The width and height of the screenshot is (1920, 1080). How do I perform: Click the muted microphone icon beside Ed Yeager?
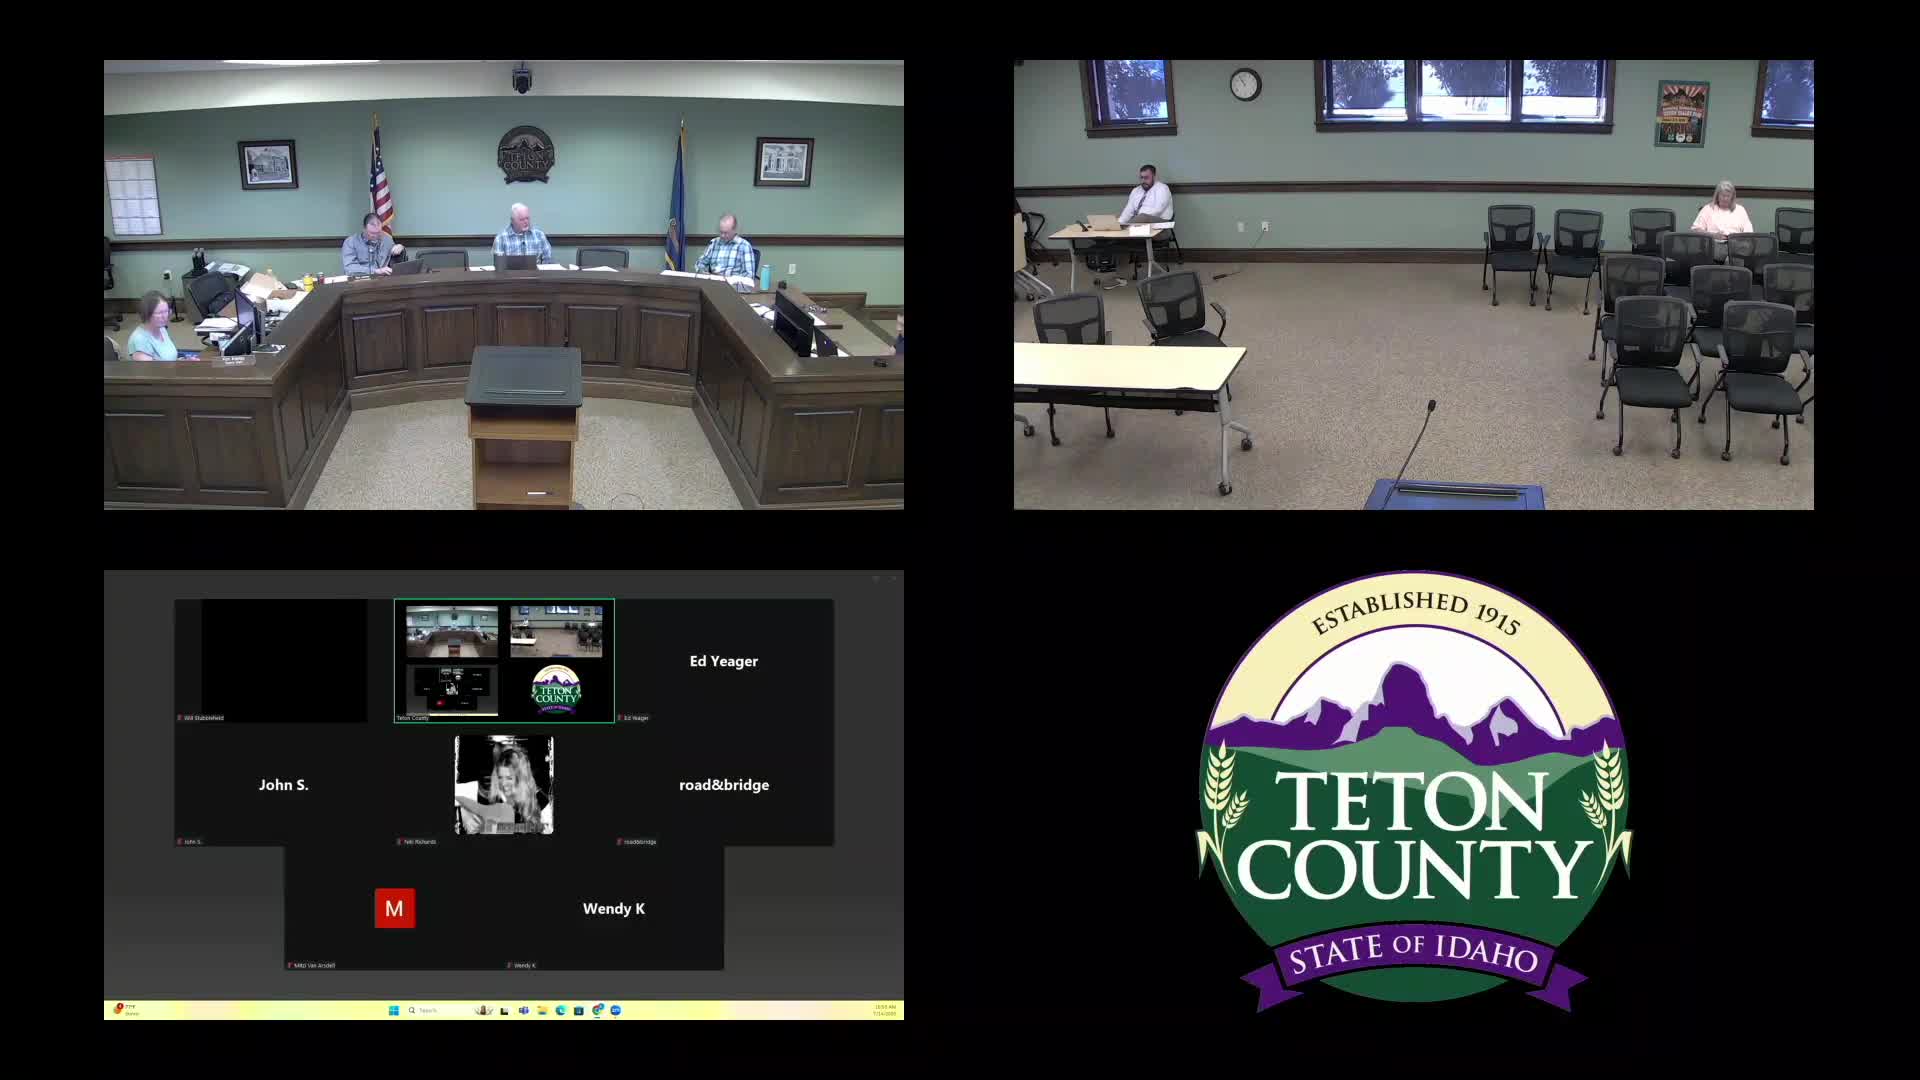[x=621, y=717]
